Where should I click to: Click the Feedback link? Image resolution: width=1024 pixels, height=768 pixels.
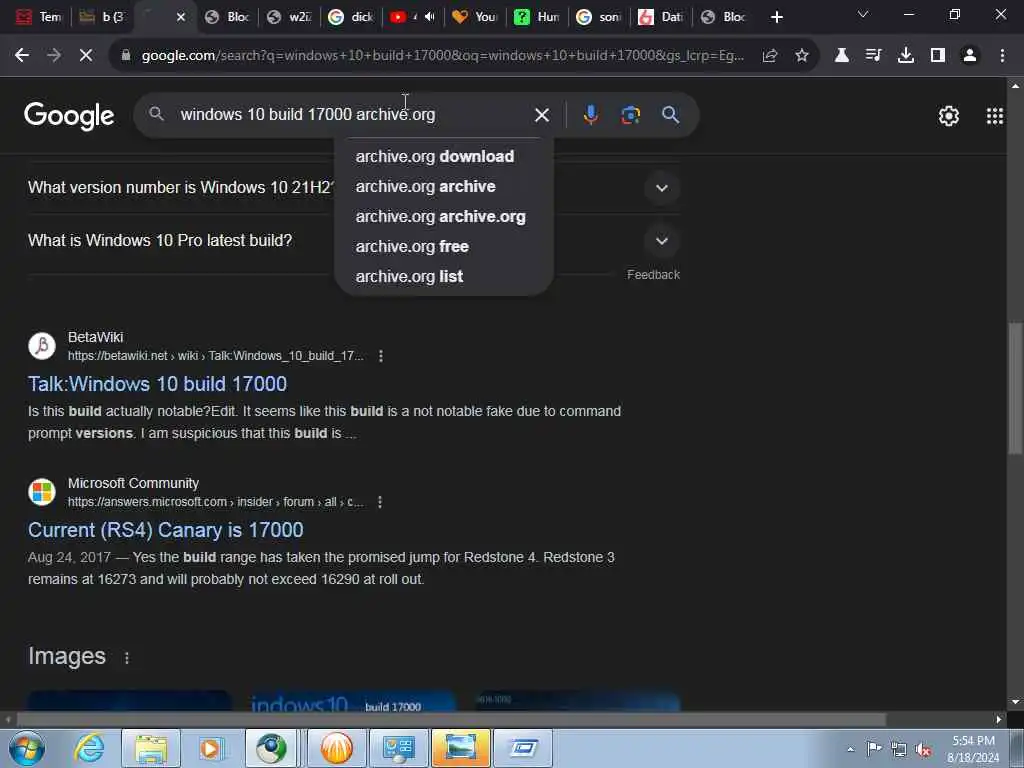[653, 275]
